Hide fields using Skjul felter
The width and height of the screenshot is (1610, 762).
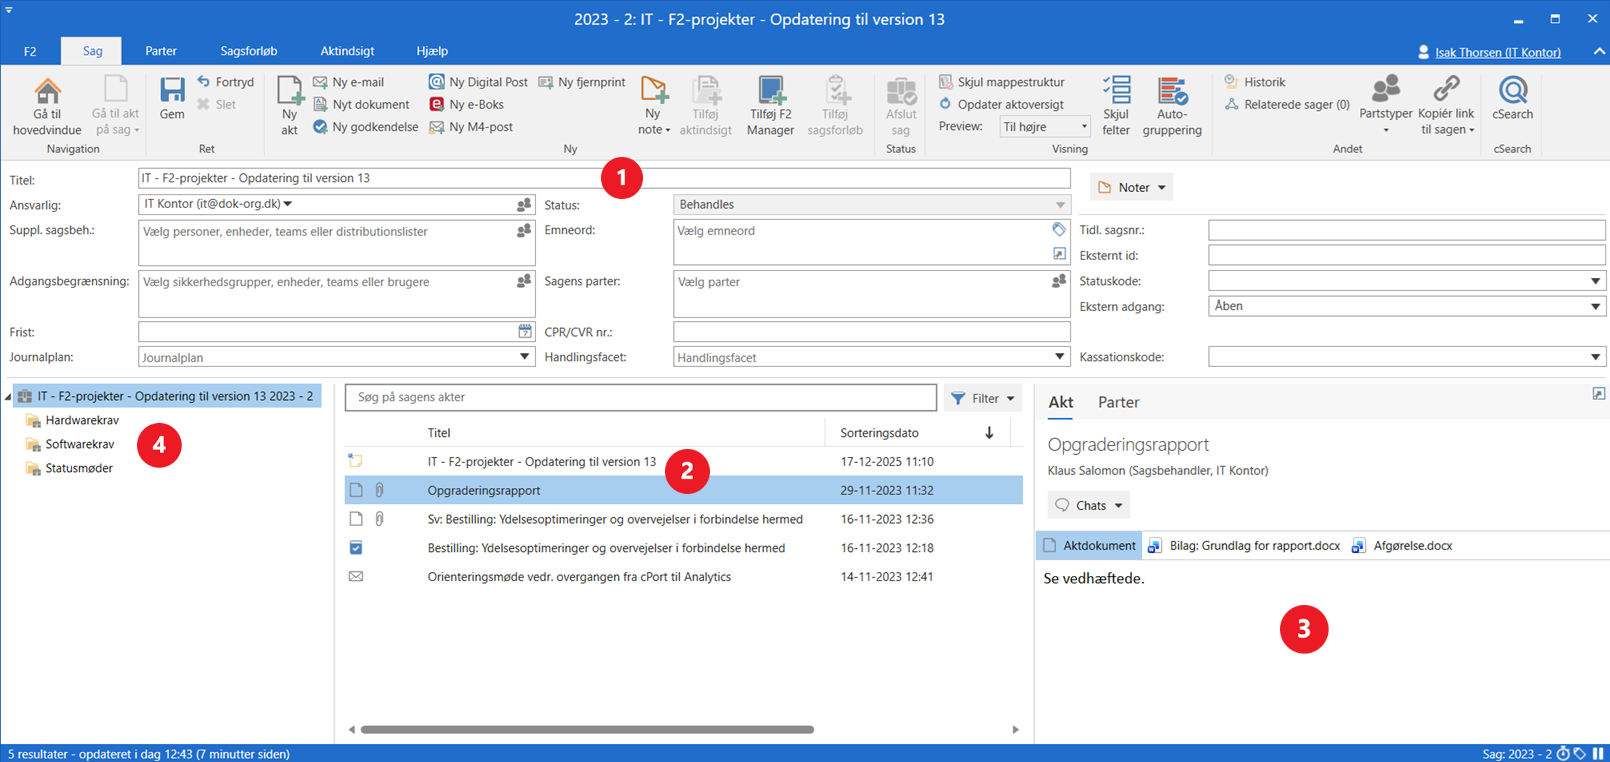click(1116, 104)
